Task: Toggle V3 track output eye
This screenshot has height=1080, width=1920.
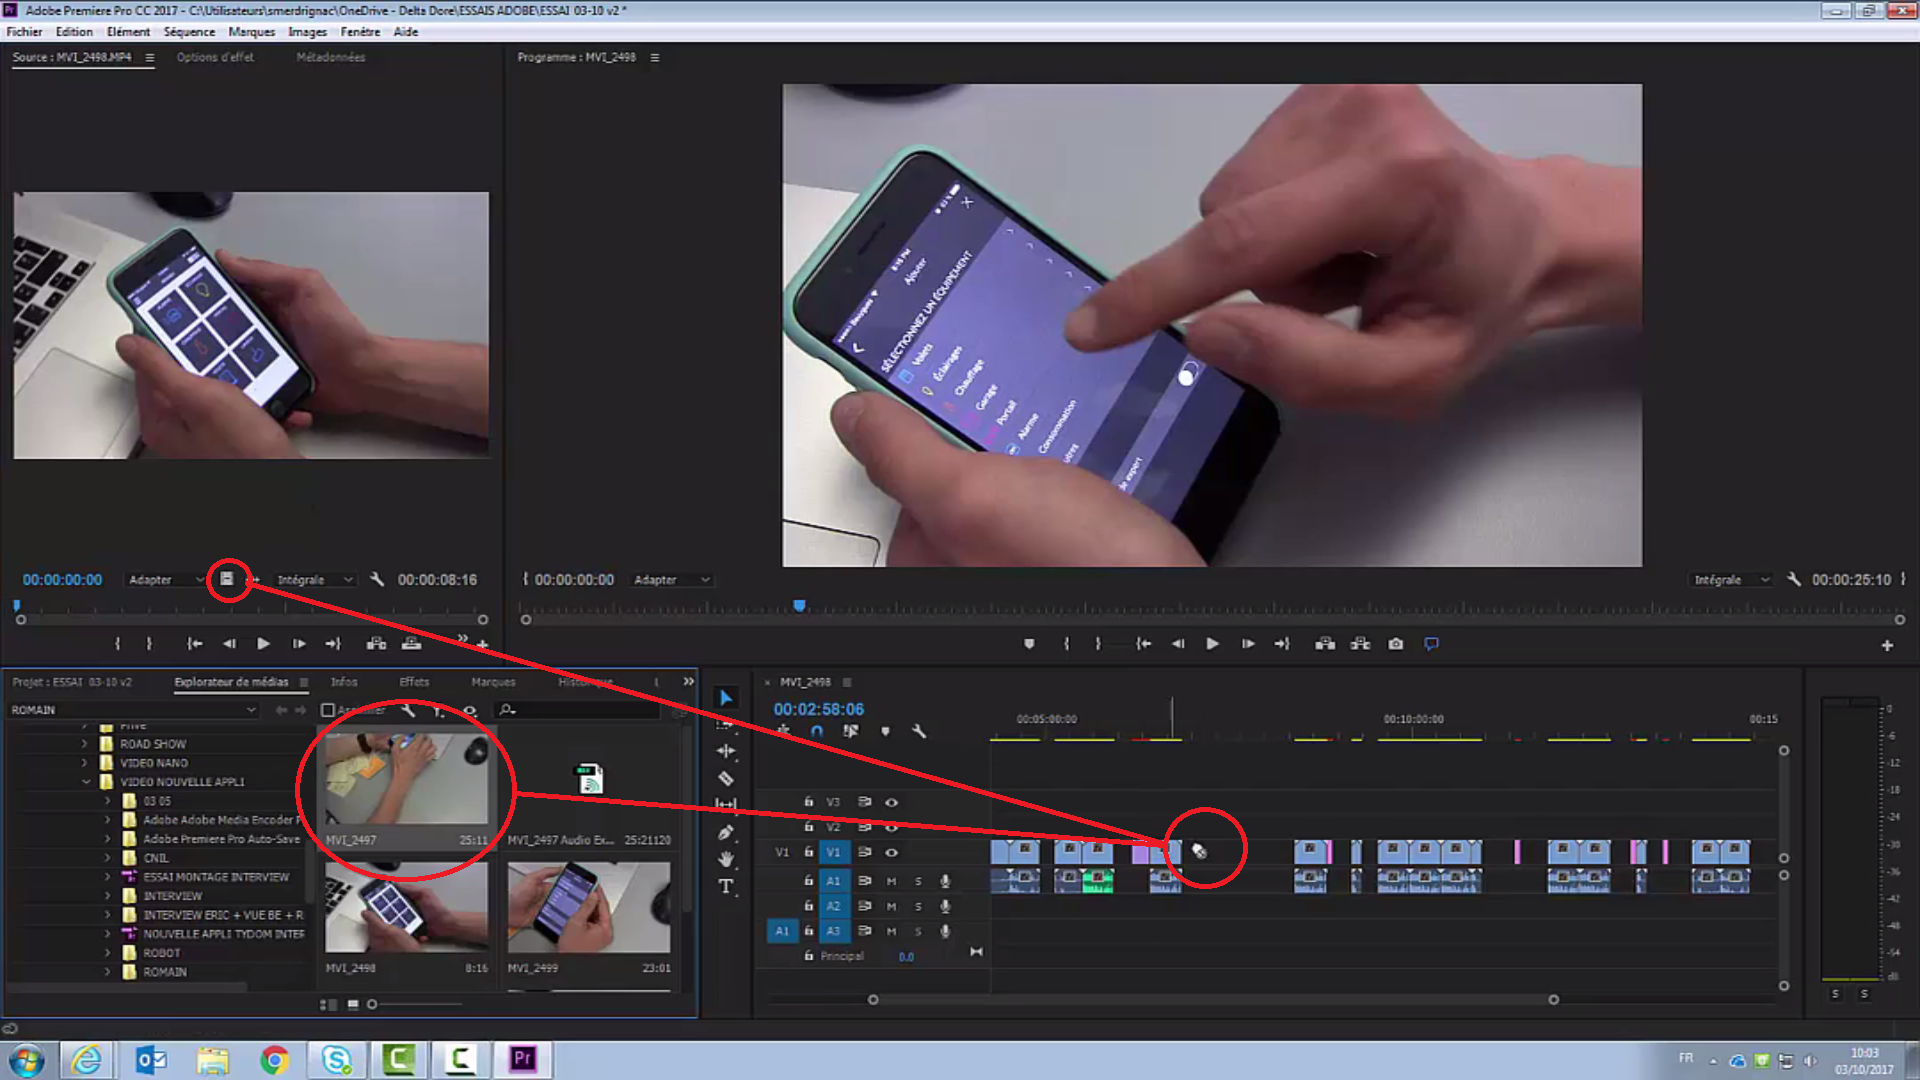Action: 891,802
